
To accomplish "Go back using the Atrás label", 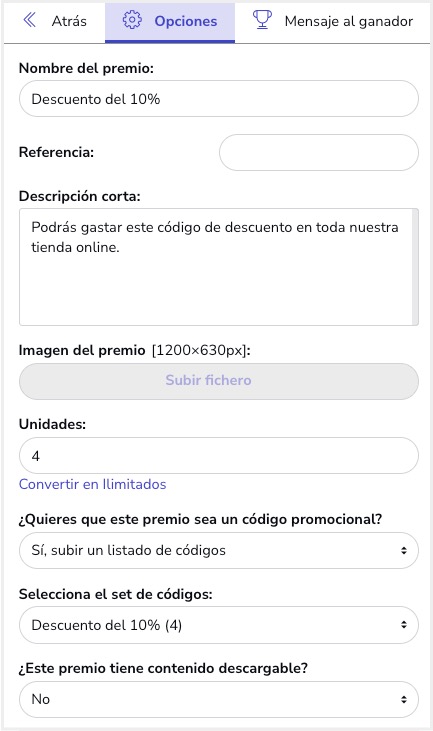I will [69, 21].
